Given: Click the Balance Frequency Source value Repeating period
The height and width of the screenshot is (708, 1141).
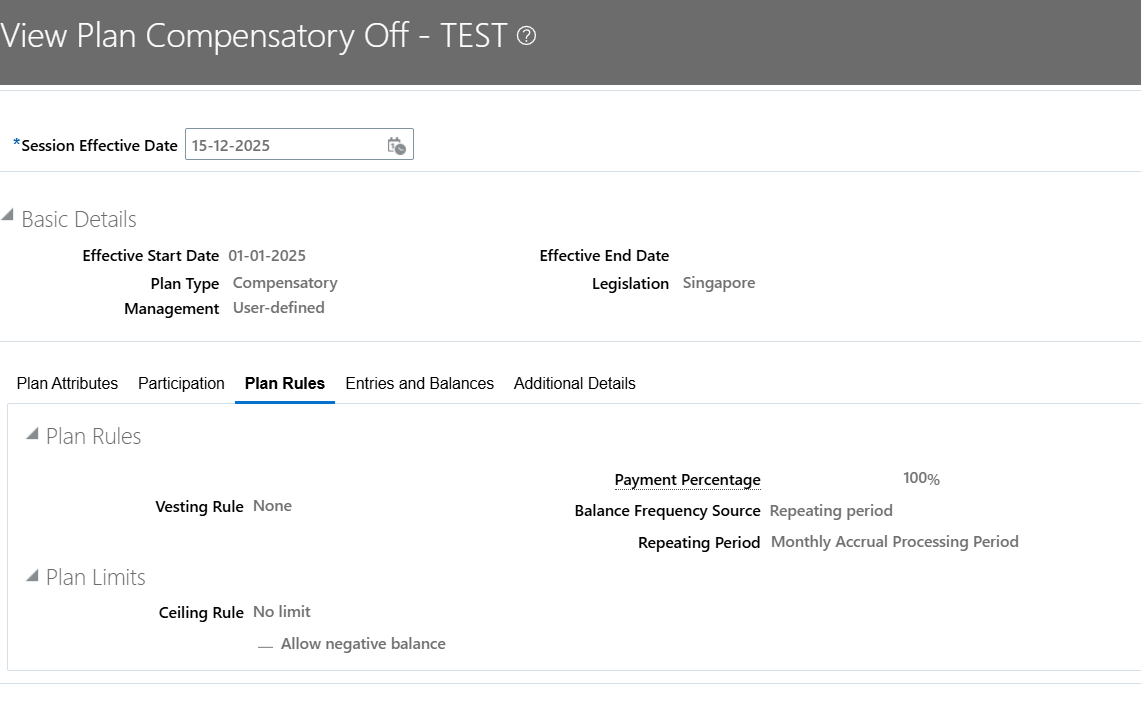Looking at the screenshot, I should tap(830, 510).
